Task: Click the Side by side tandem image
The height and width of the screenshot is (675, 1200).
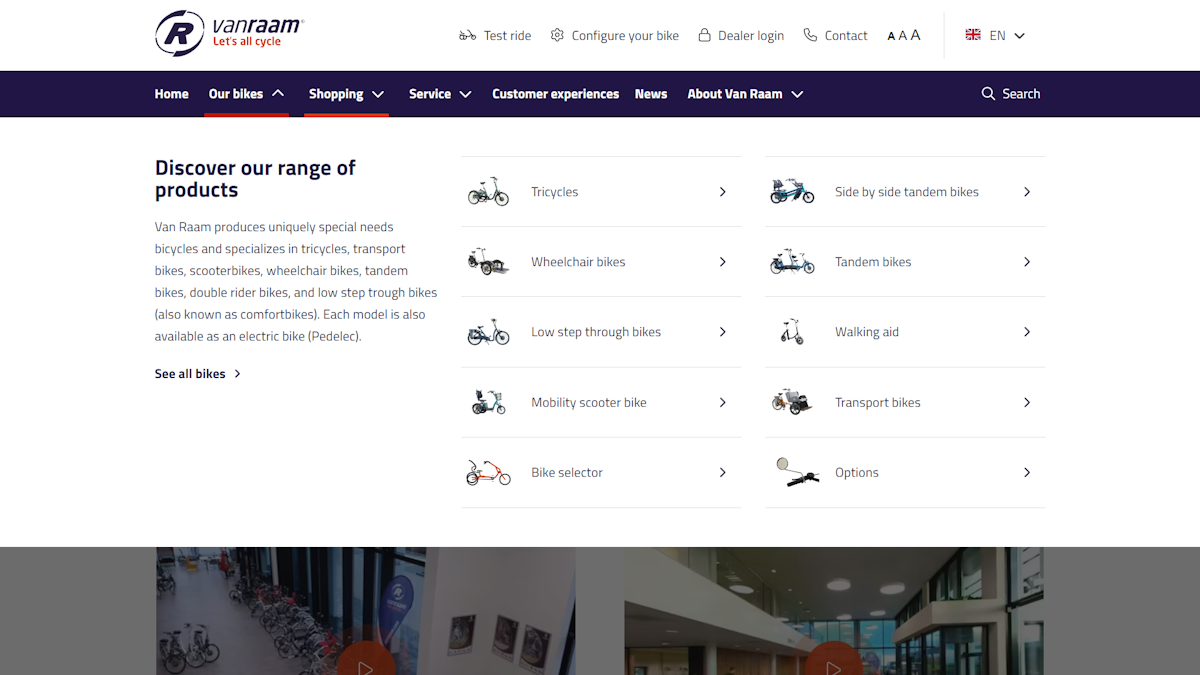Action: [x=792, y=191]
